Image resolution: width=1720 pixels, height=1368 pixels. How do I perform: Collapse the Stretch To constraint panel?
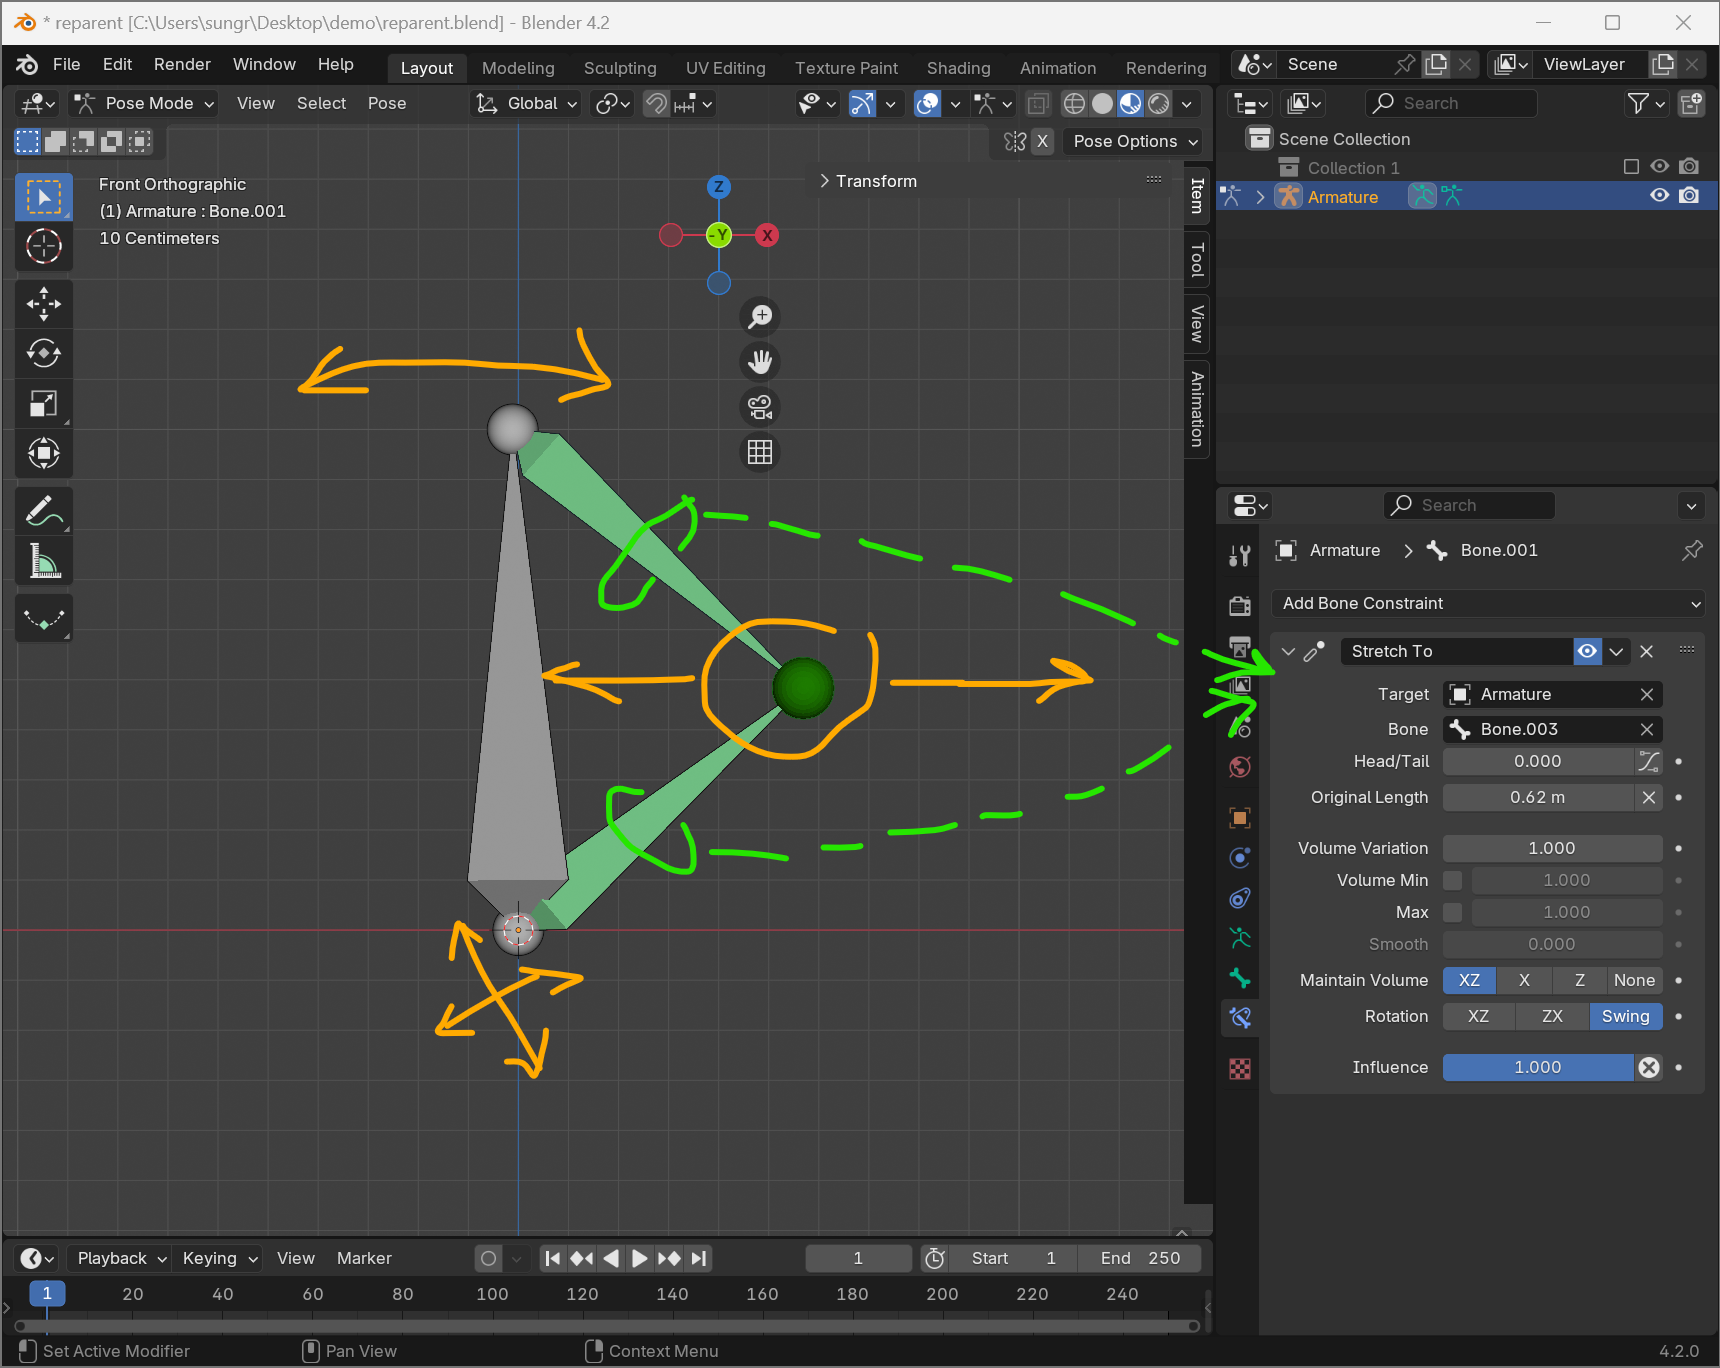[x=1288, y=651]
